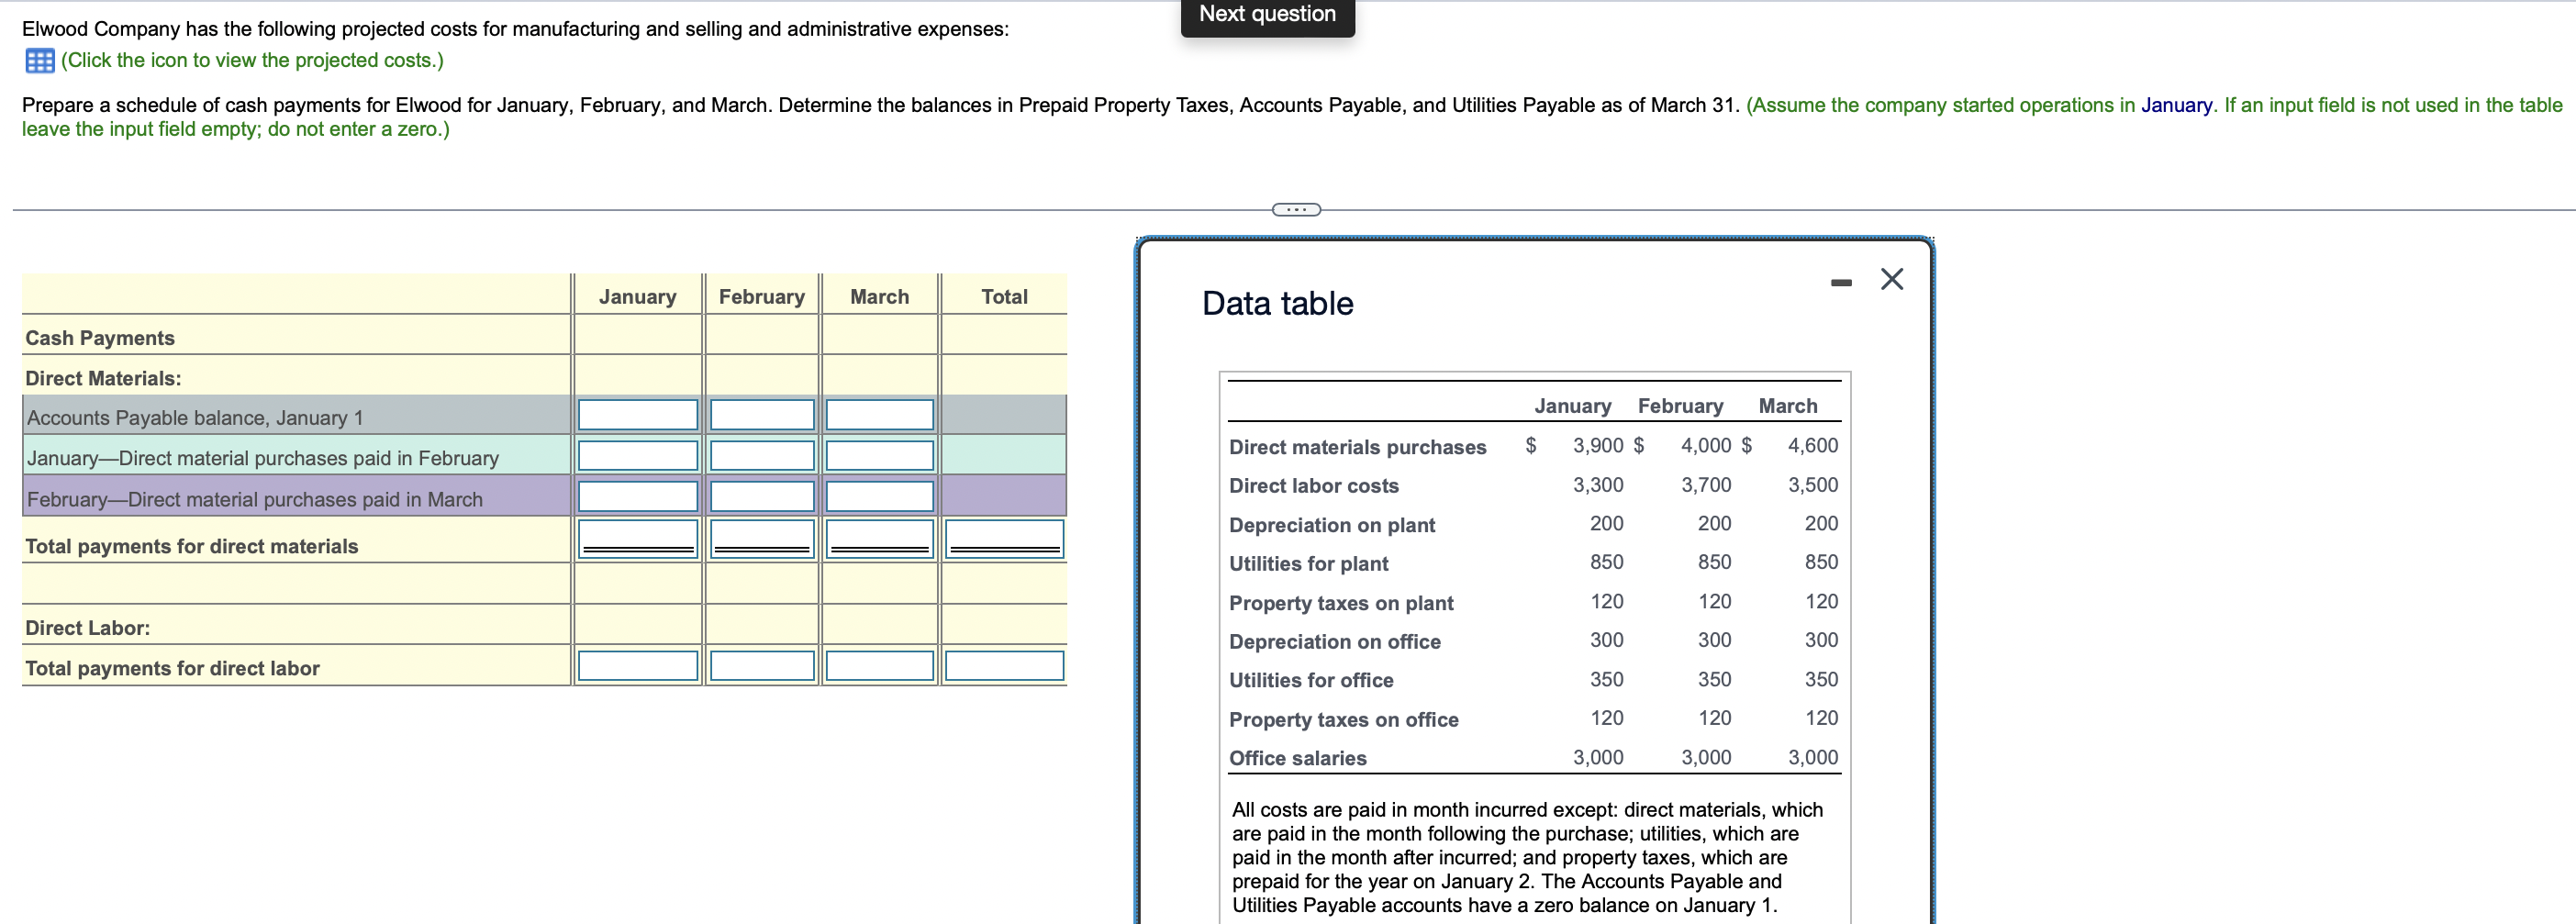
Task: Click Total column field for direct materials payments
Action: click(1004, 539)
